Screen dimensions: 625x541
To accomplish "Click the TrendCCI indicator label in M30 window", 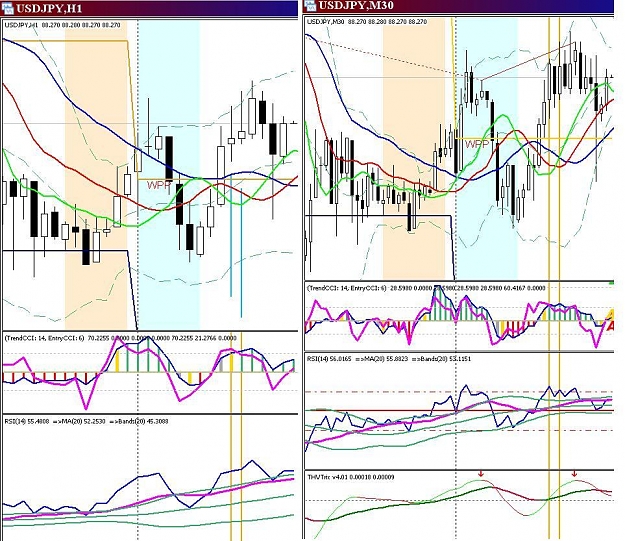I will click(x=426, y=288).
